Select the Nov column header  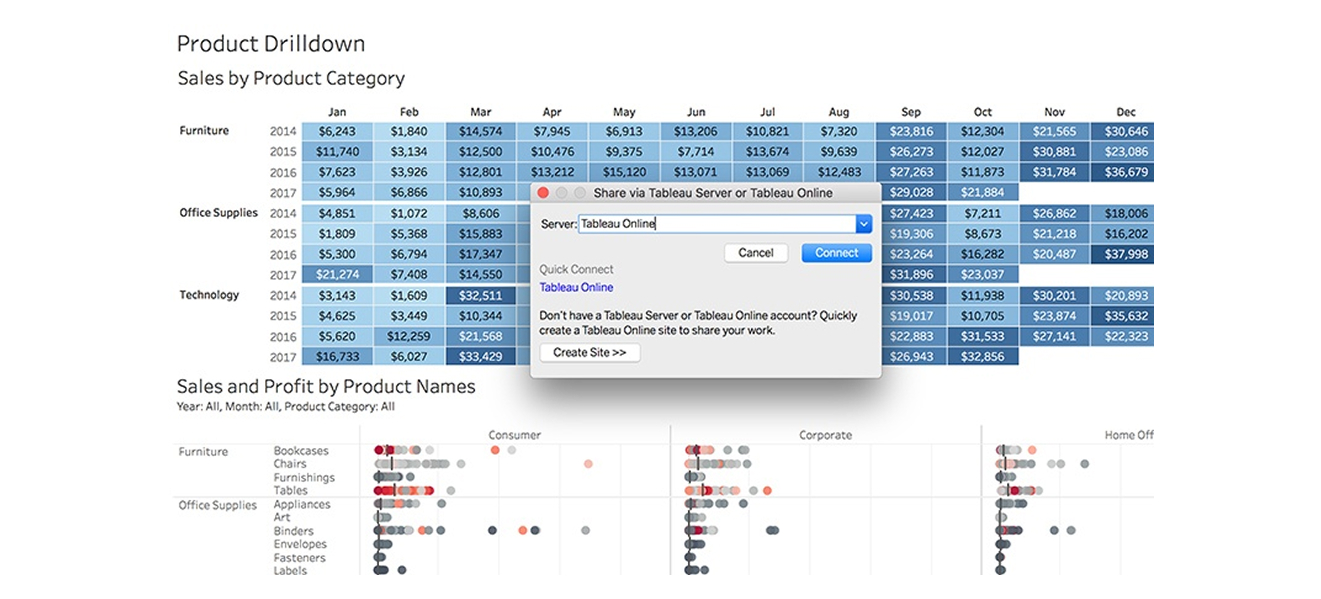coord(1055,112)
